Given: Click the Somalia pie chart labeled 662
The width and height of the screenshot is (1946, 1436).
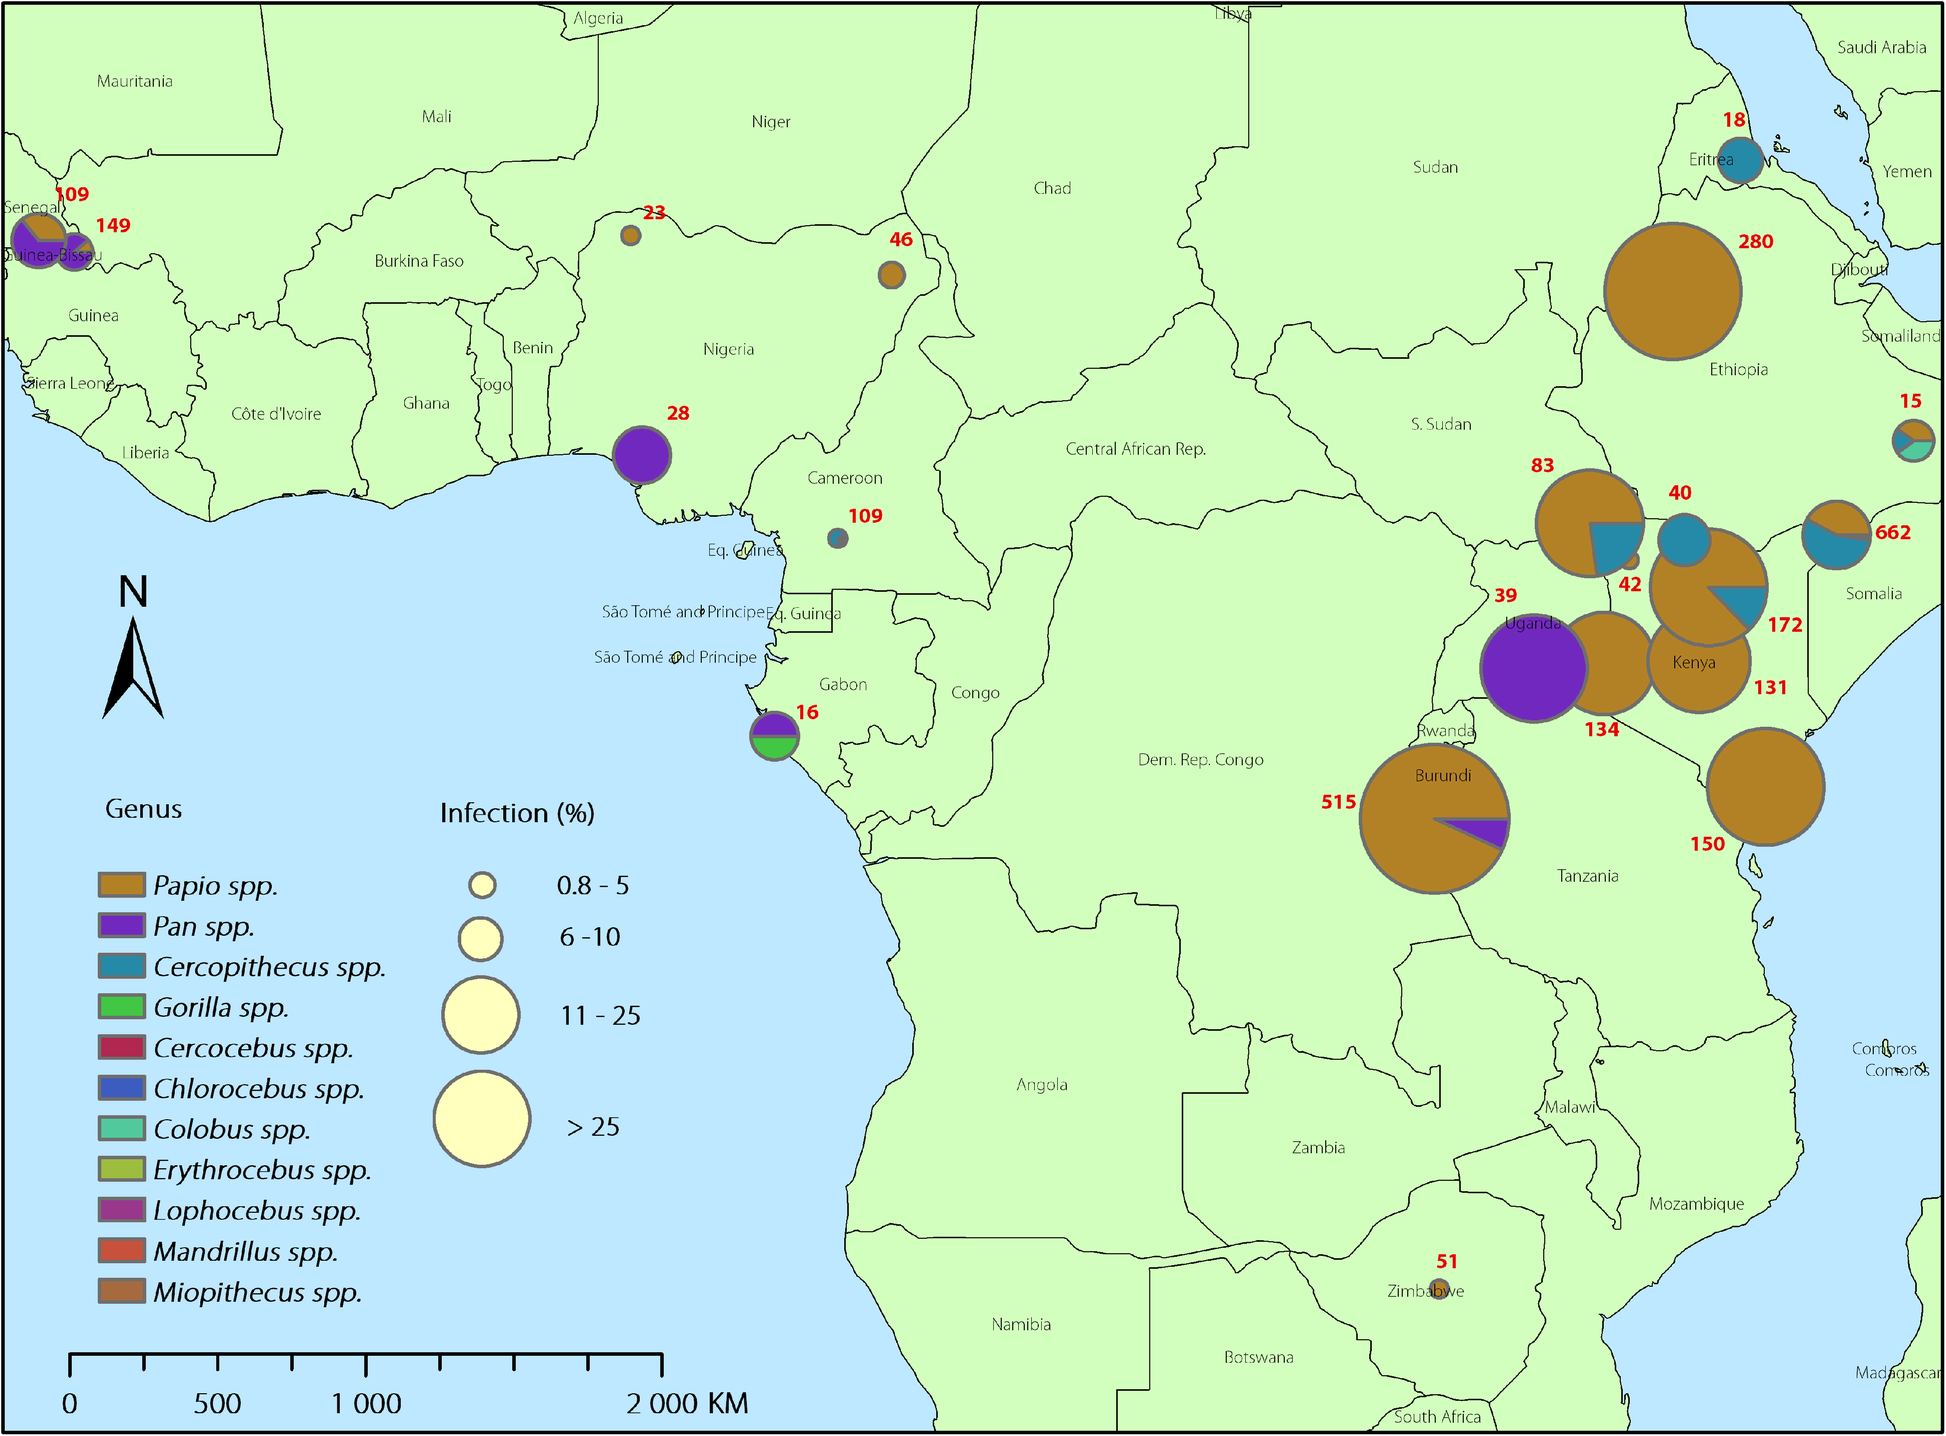Looking at the screenshot, I should coord(1836,535).
